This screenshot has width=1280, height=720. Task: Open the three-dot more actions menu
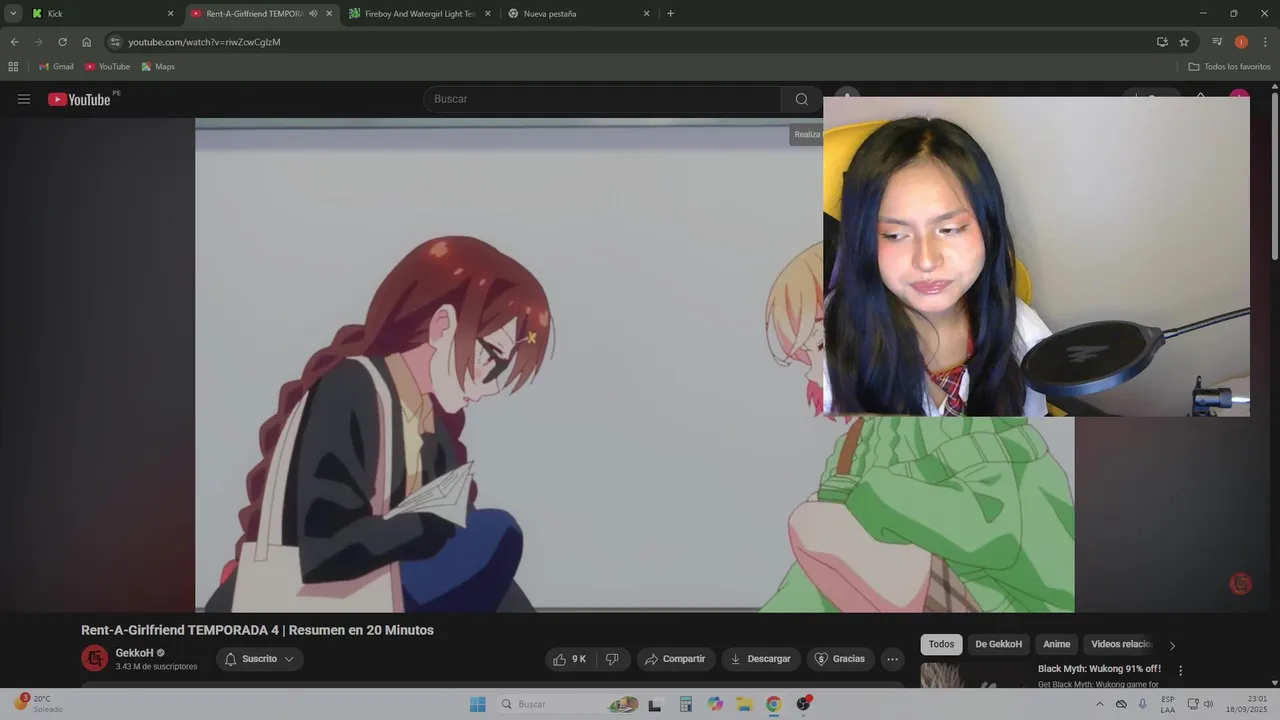[x=892, y=659]
